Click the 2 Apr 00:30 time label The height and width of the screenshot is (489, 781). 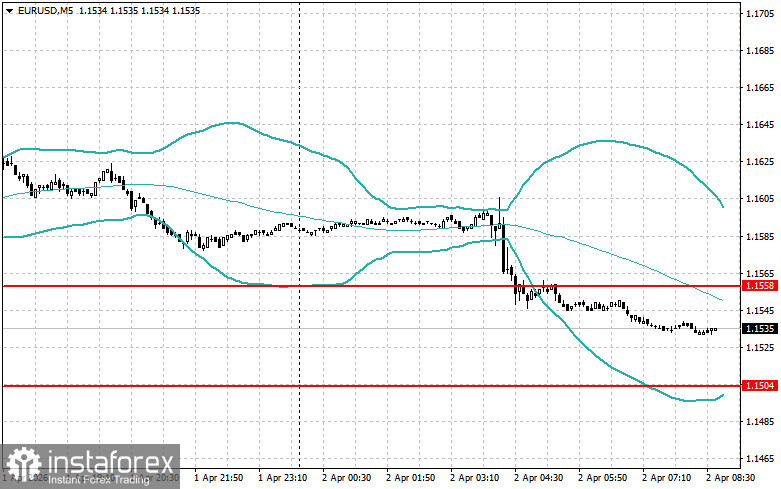[347, 478]
